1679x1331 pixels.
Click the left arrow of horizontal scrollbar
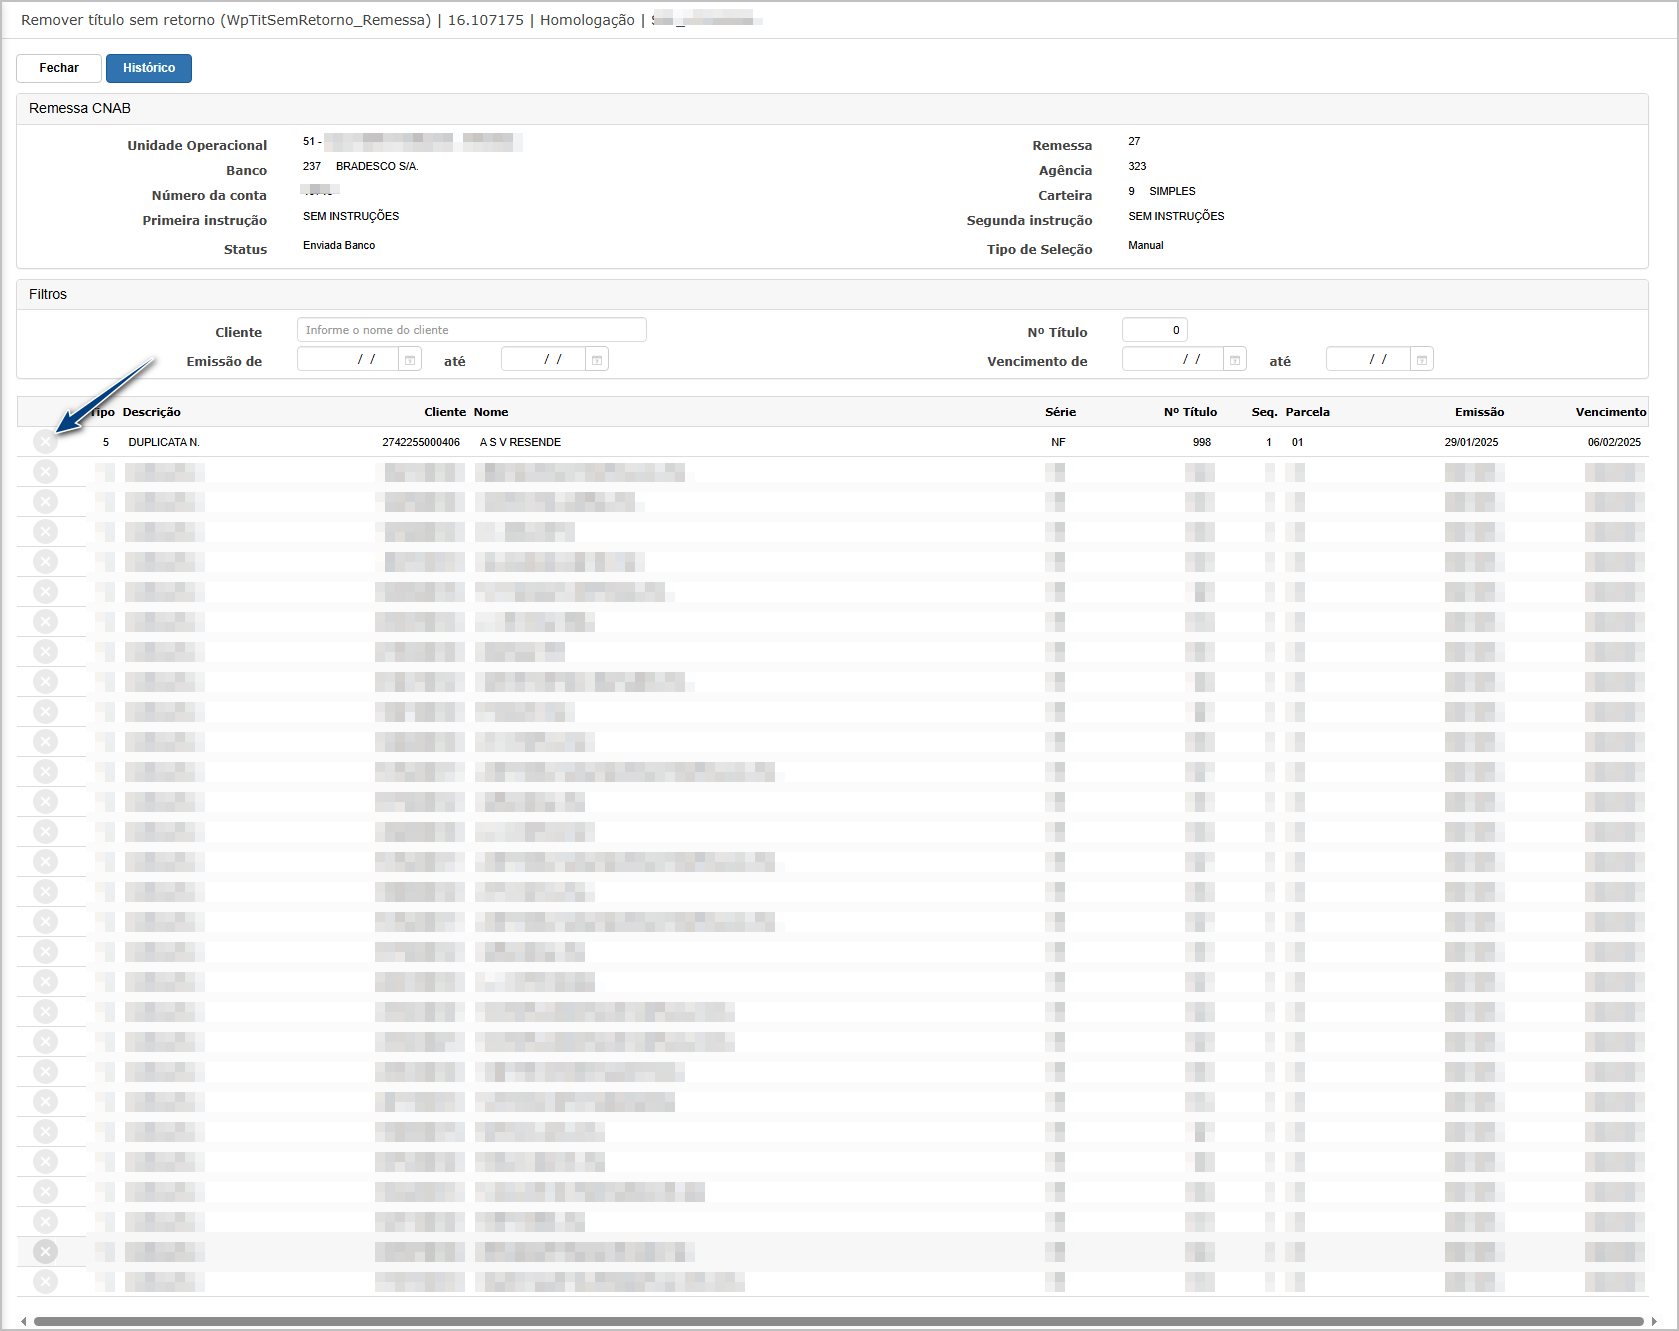coord(24,1321)
